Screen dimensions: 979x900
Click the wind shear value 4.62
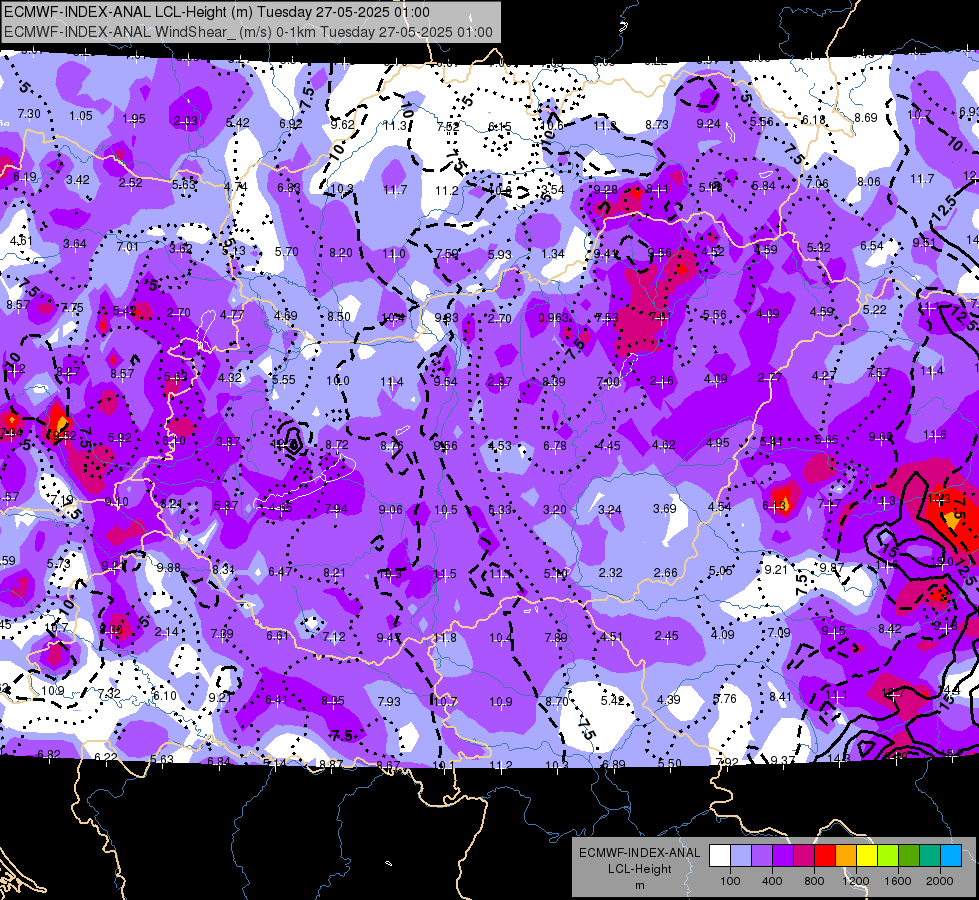[x=663, y=444]
